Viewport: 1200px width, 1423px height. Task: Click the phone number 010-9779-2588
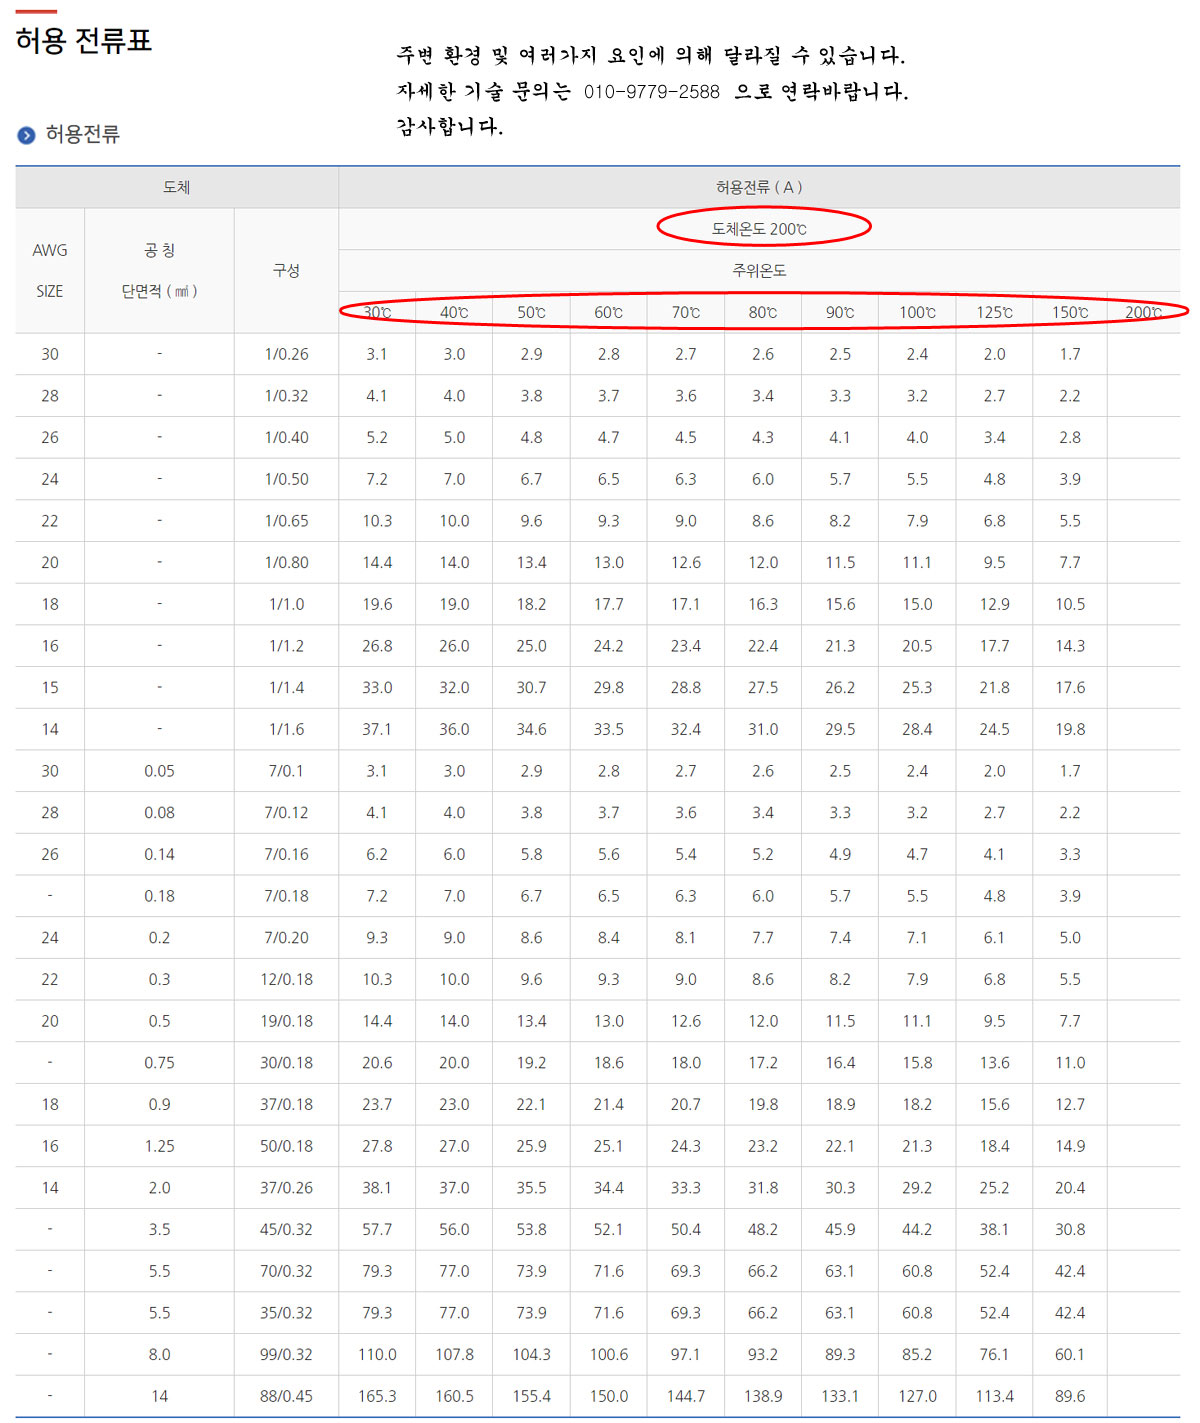(651, 92)
